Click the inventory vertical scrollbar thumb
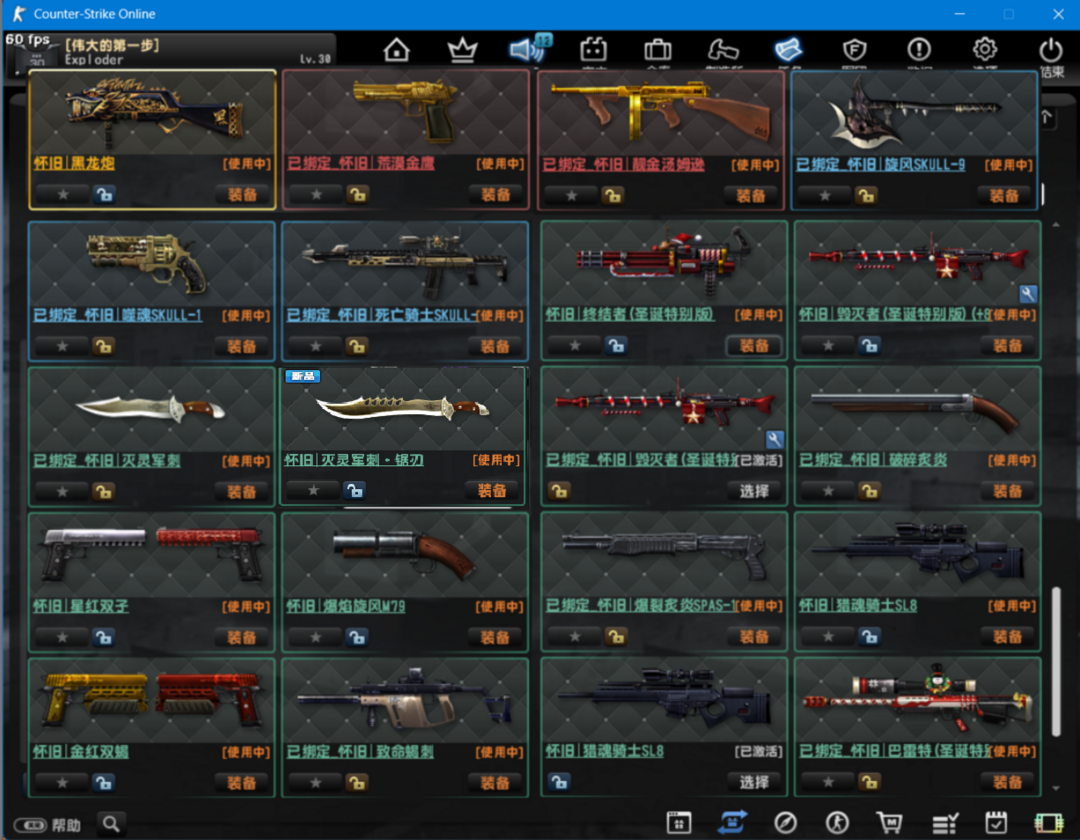This screenshot has width=1080, height=840. tap(1056, 662)
